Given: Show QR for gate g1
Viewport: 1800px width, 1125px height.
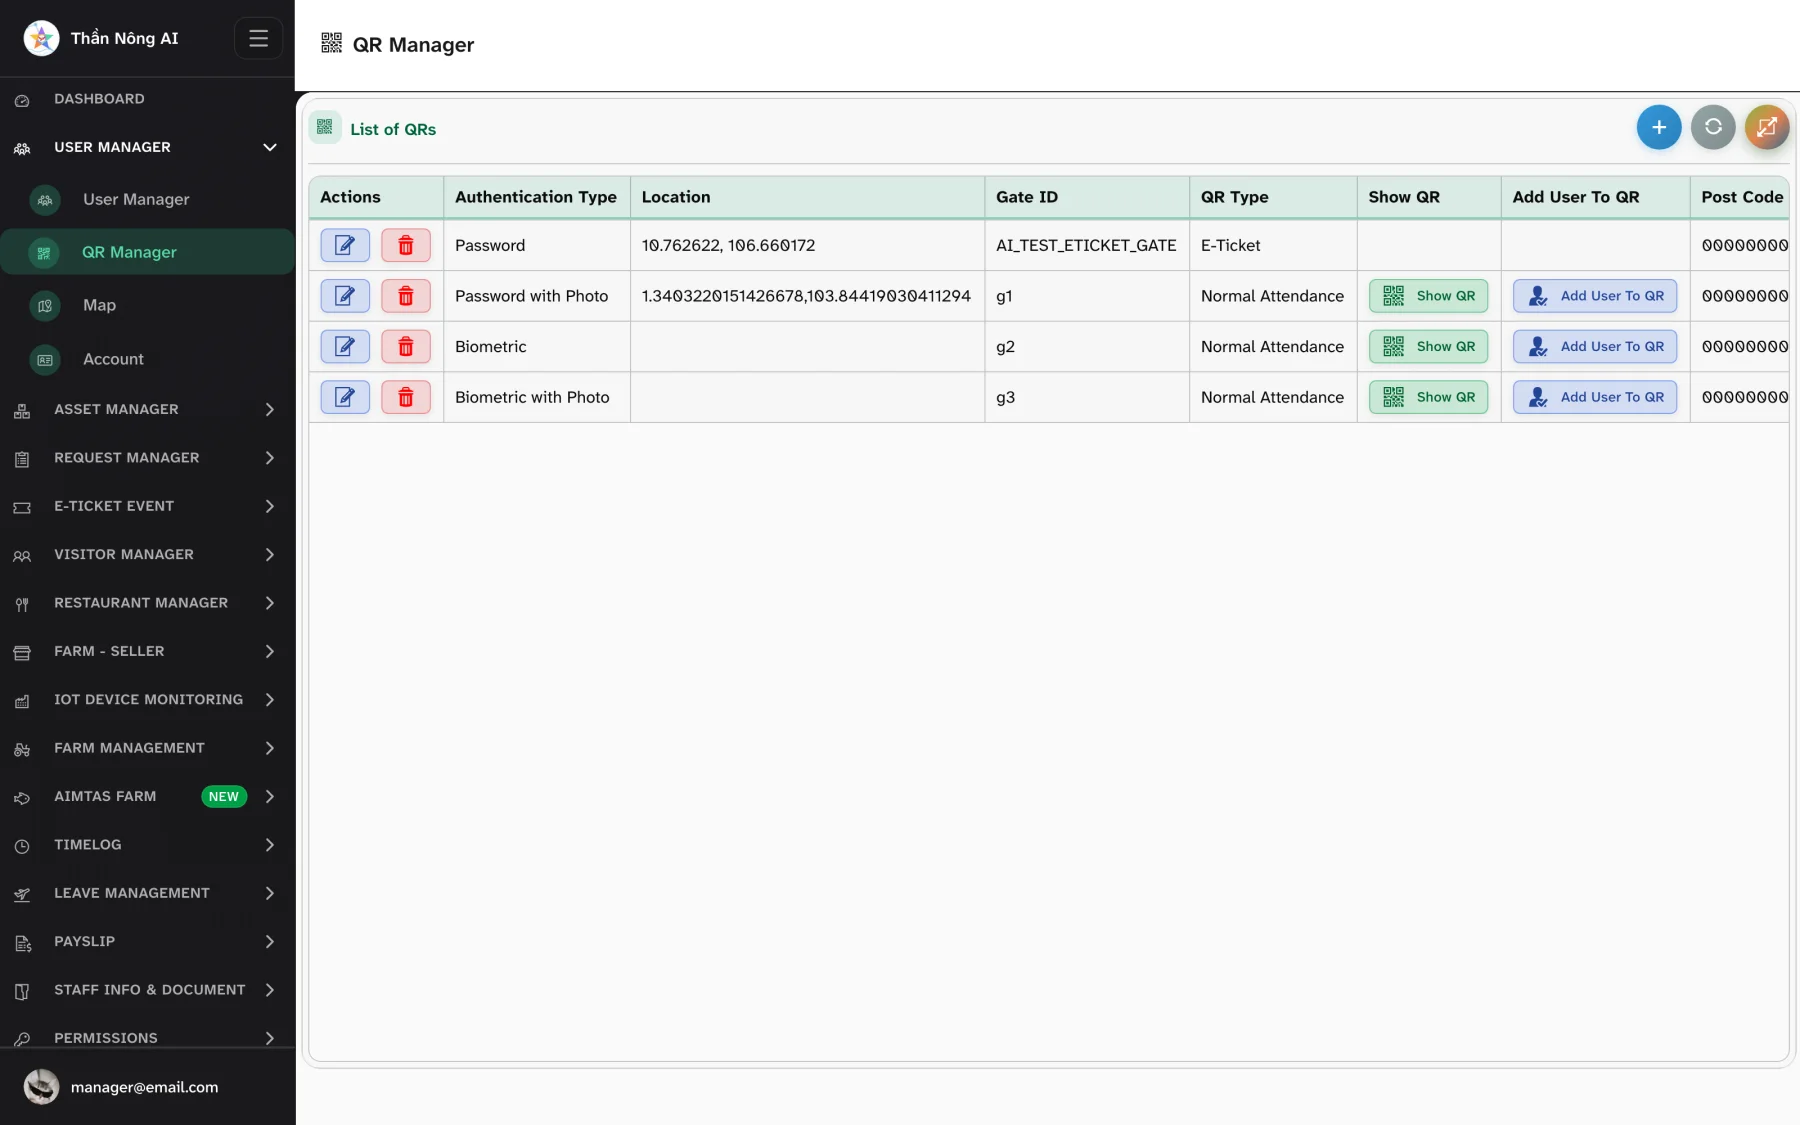Looking at the screenshot, I should coord(1428,296).
